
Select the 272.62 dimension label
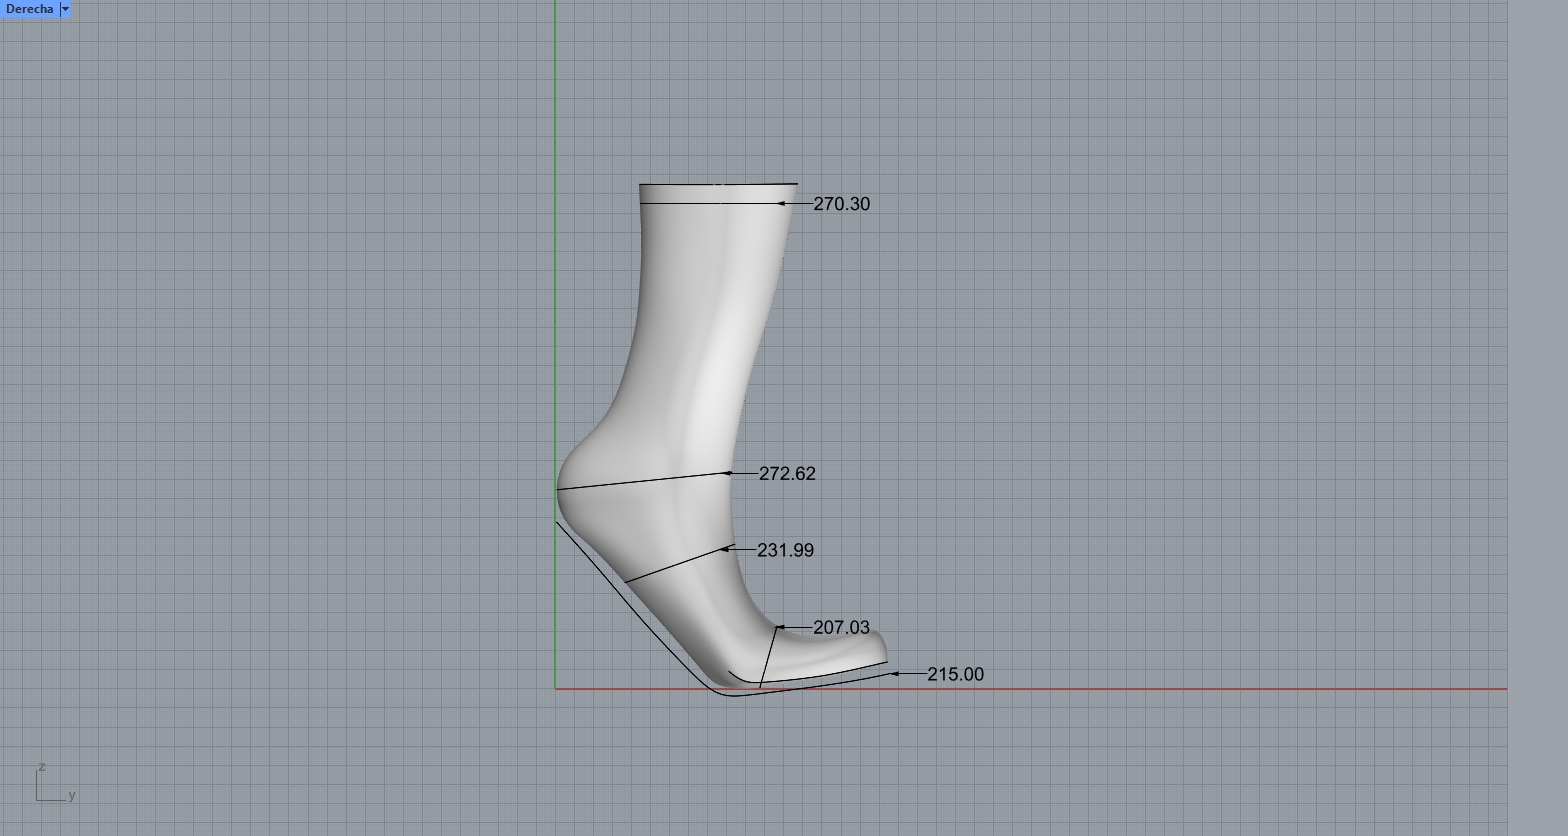coord(787,474)
